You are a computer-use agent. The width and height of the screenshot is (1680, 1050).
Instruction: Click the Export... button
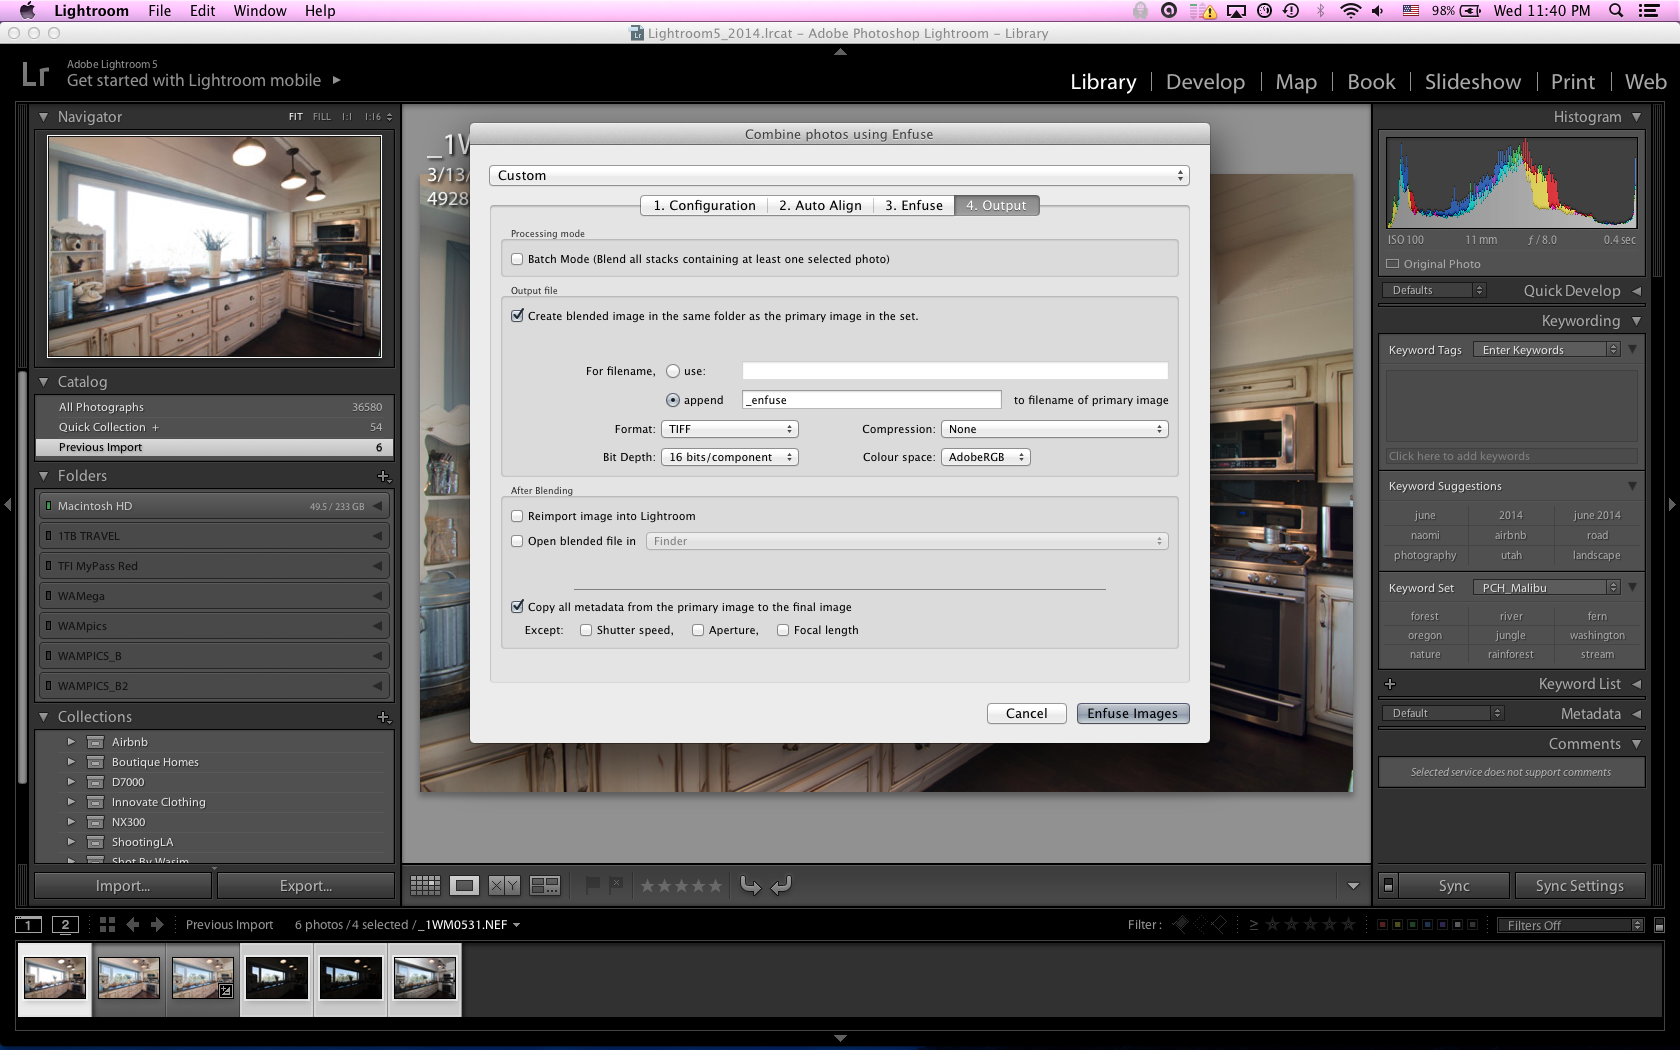pyautogui.click(x=306, y=886)
